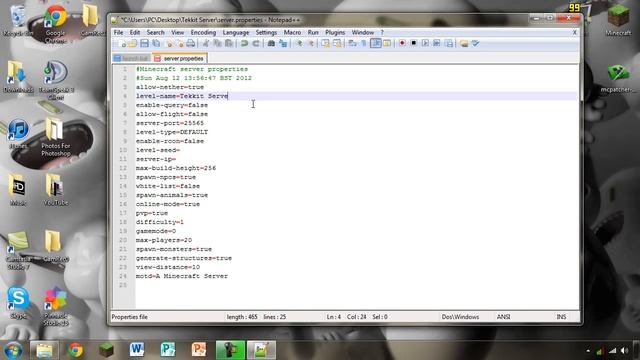Click the Zoom In toolbar icon
The height and width of the screenshot is (360, 640).
pyautogui.click(x=299, y=43)
